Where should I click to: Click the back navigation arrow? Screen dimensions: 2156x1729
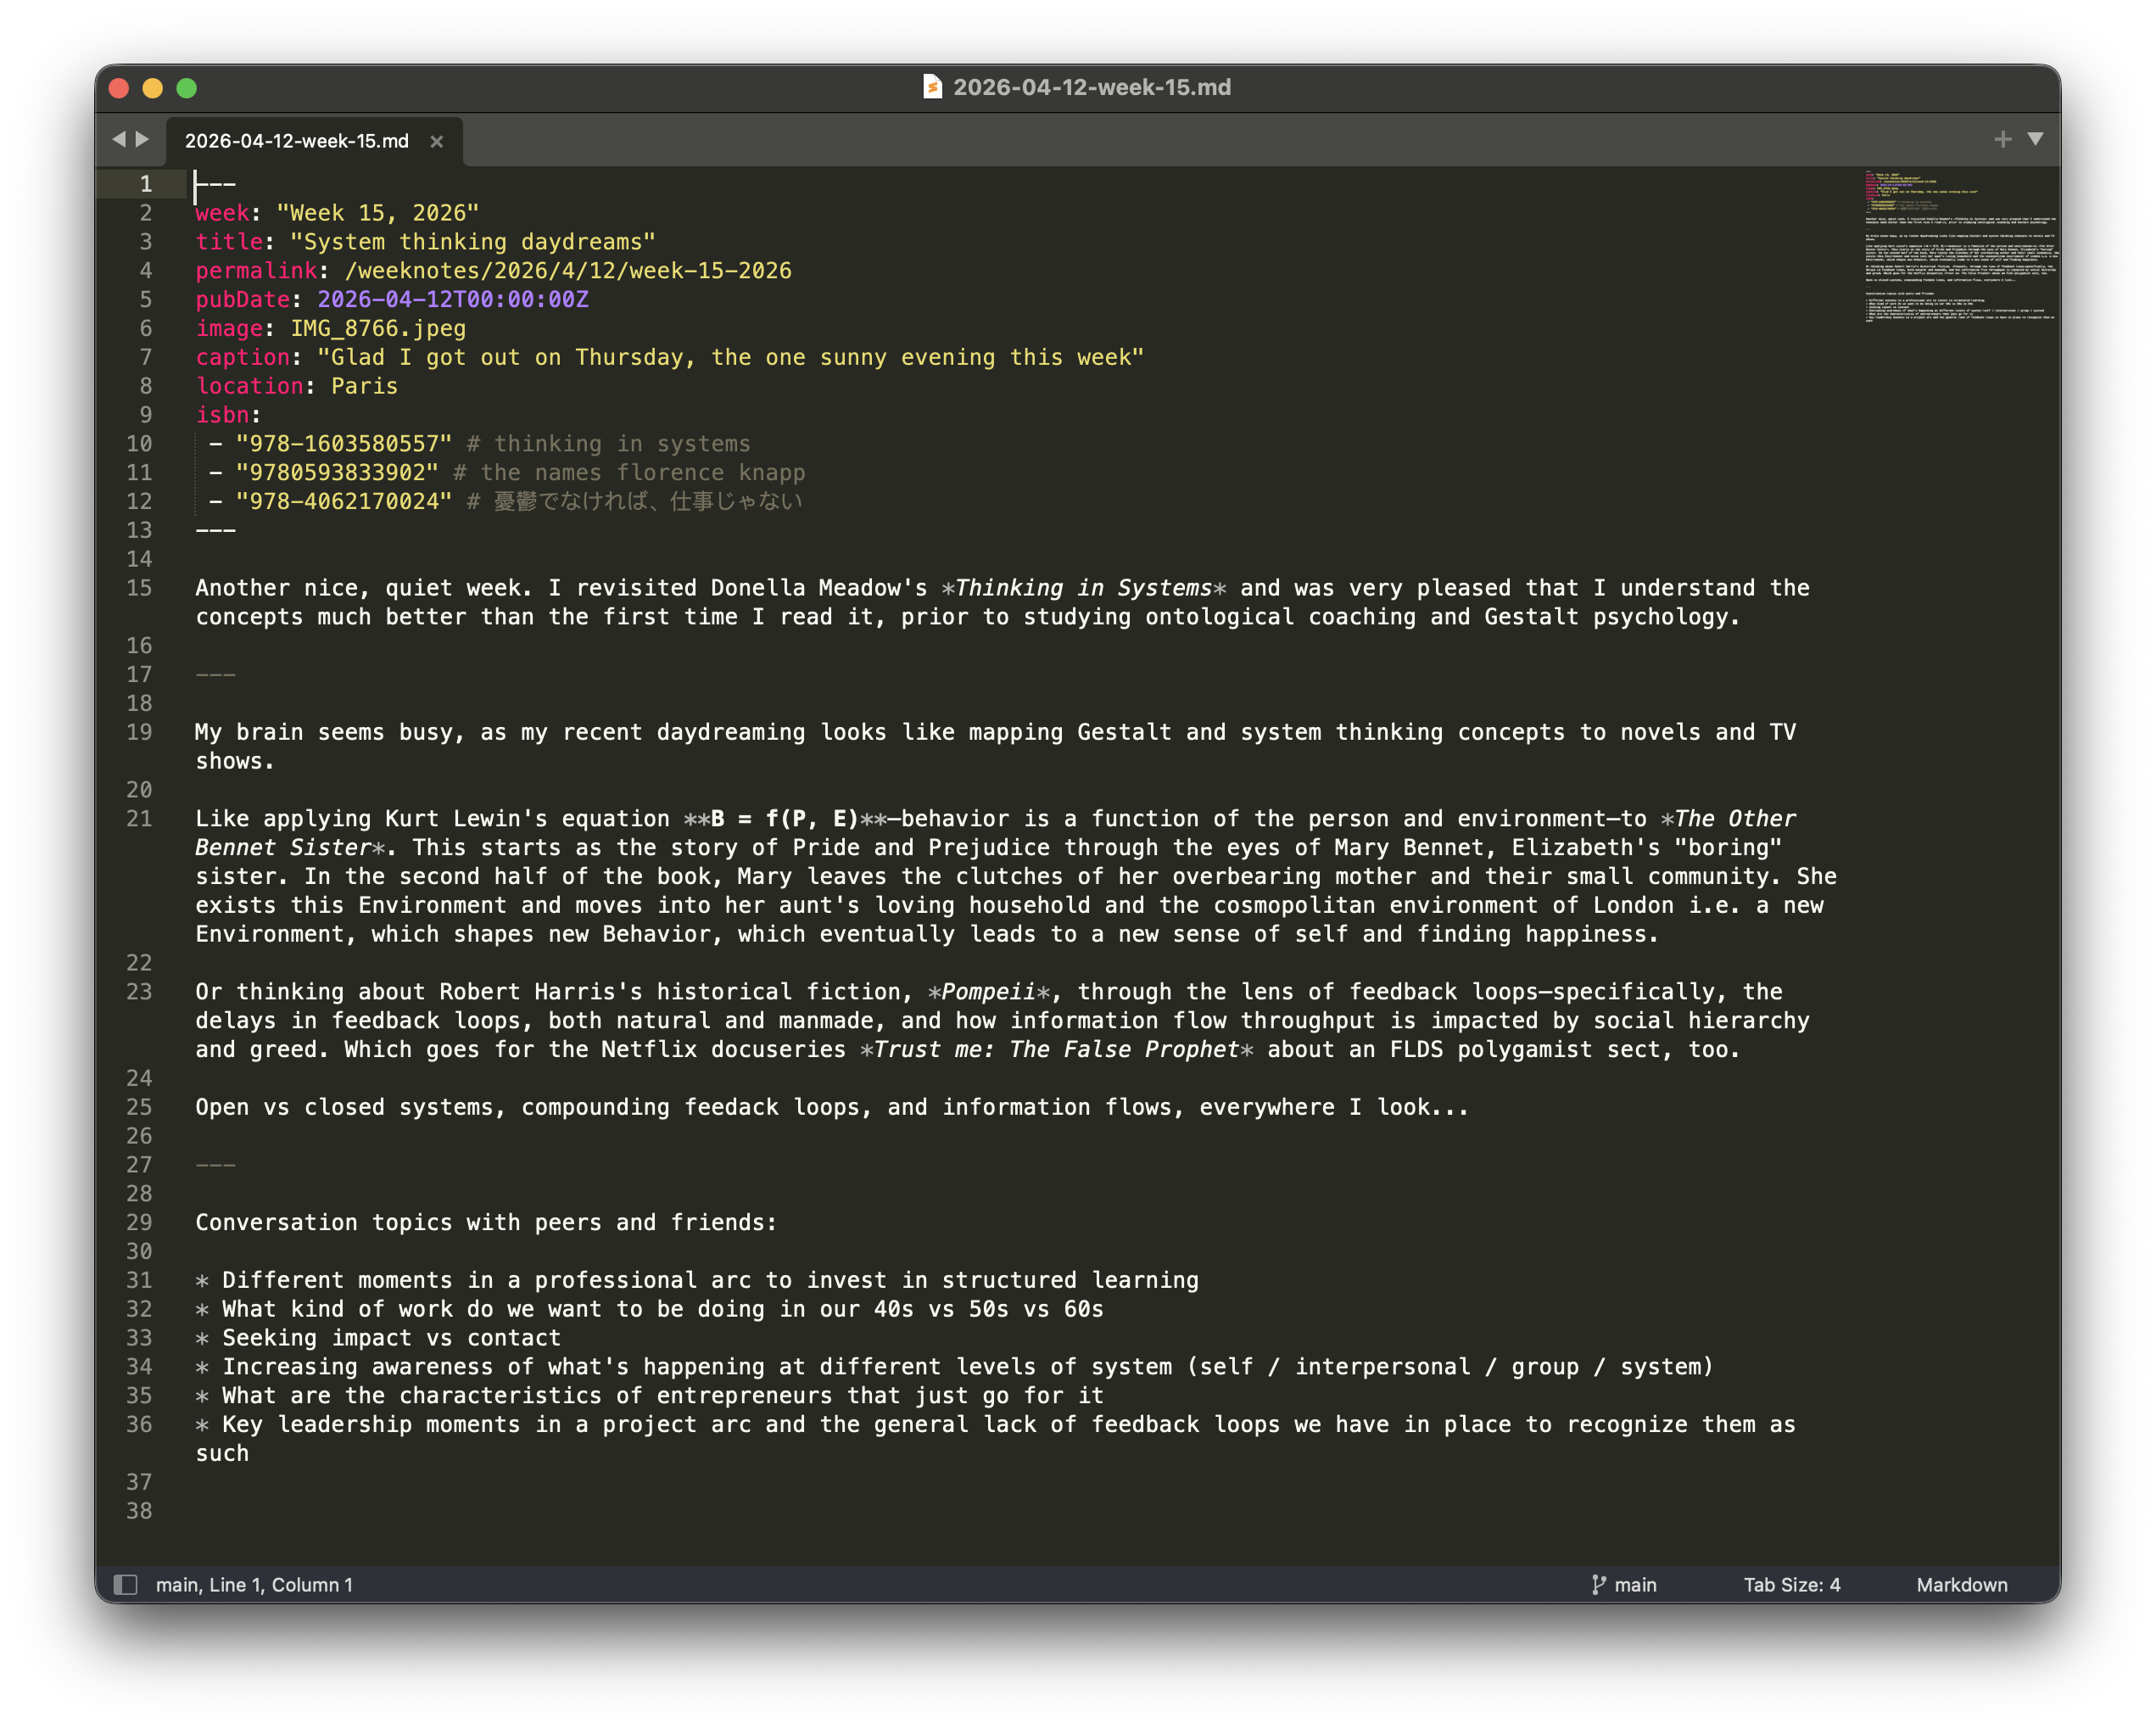tap(117, 140)
